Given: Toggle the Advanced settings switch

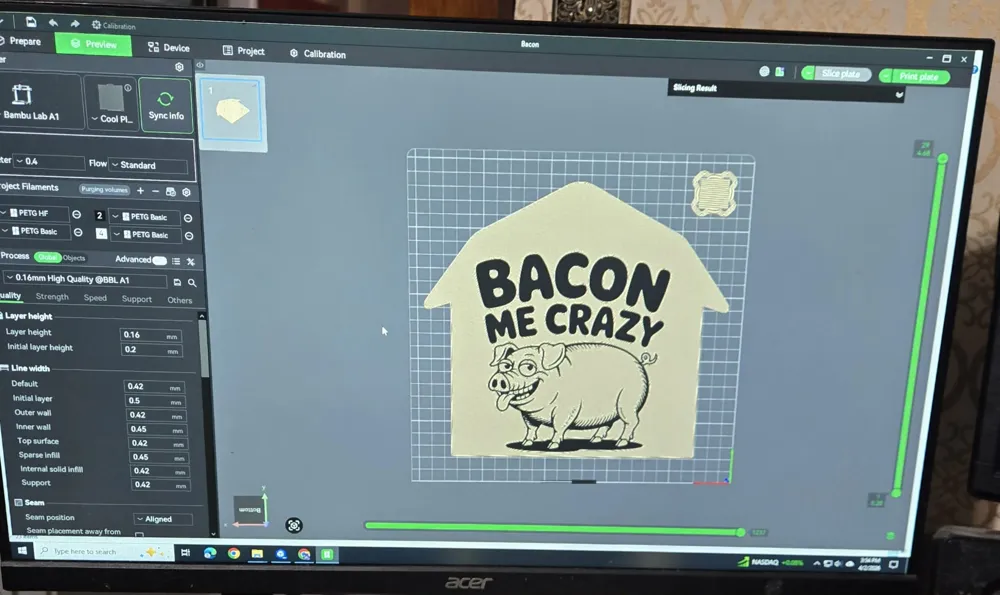Looking at the screenshot, I should click(x=159, y=260).
